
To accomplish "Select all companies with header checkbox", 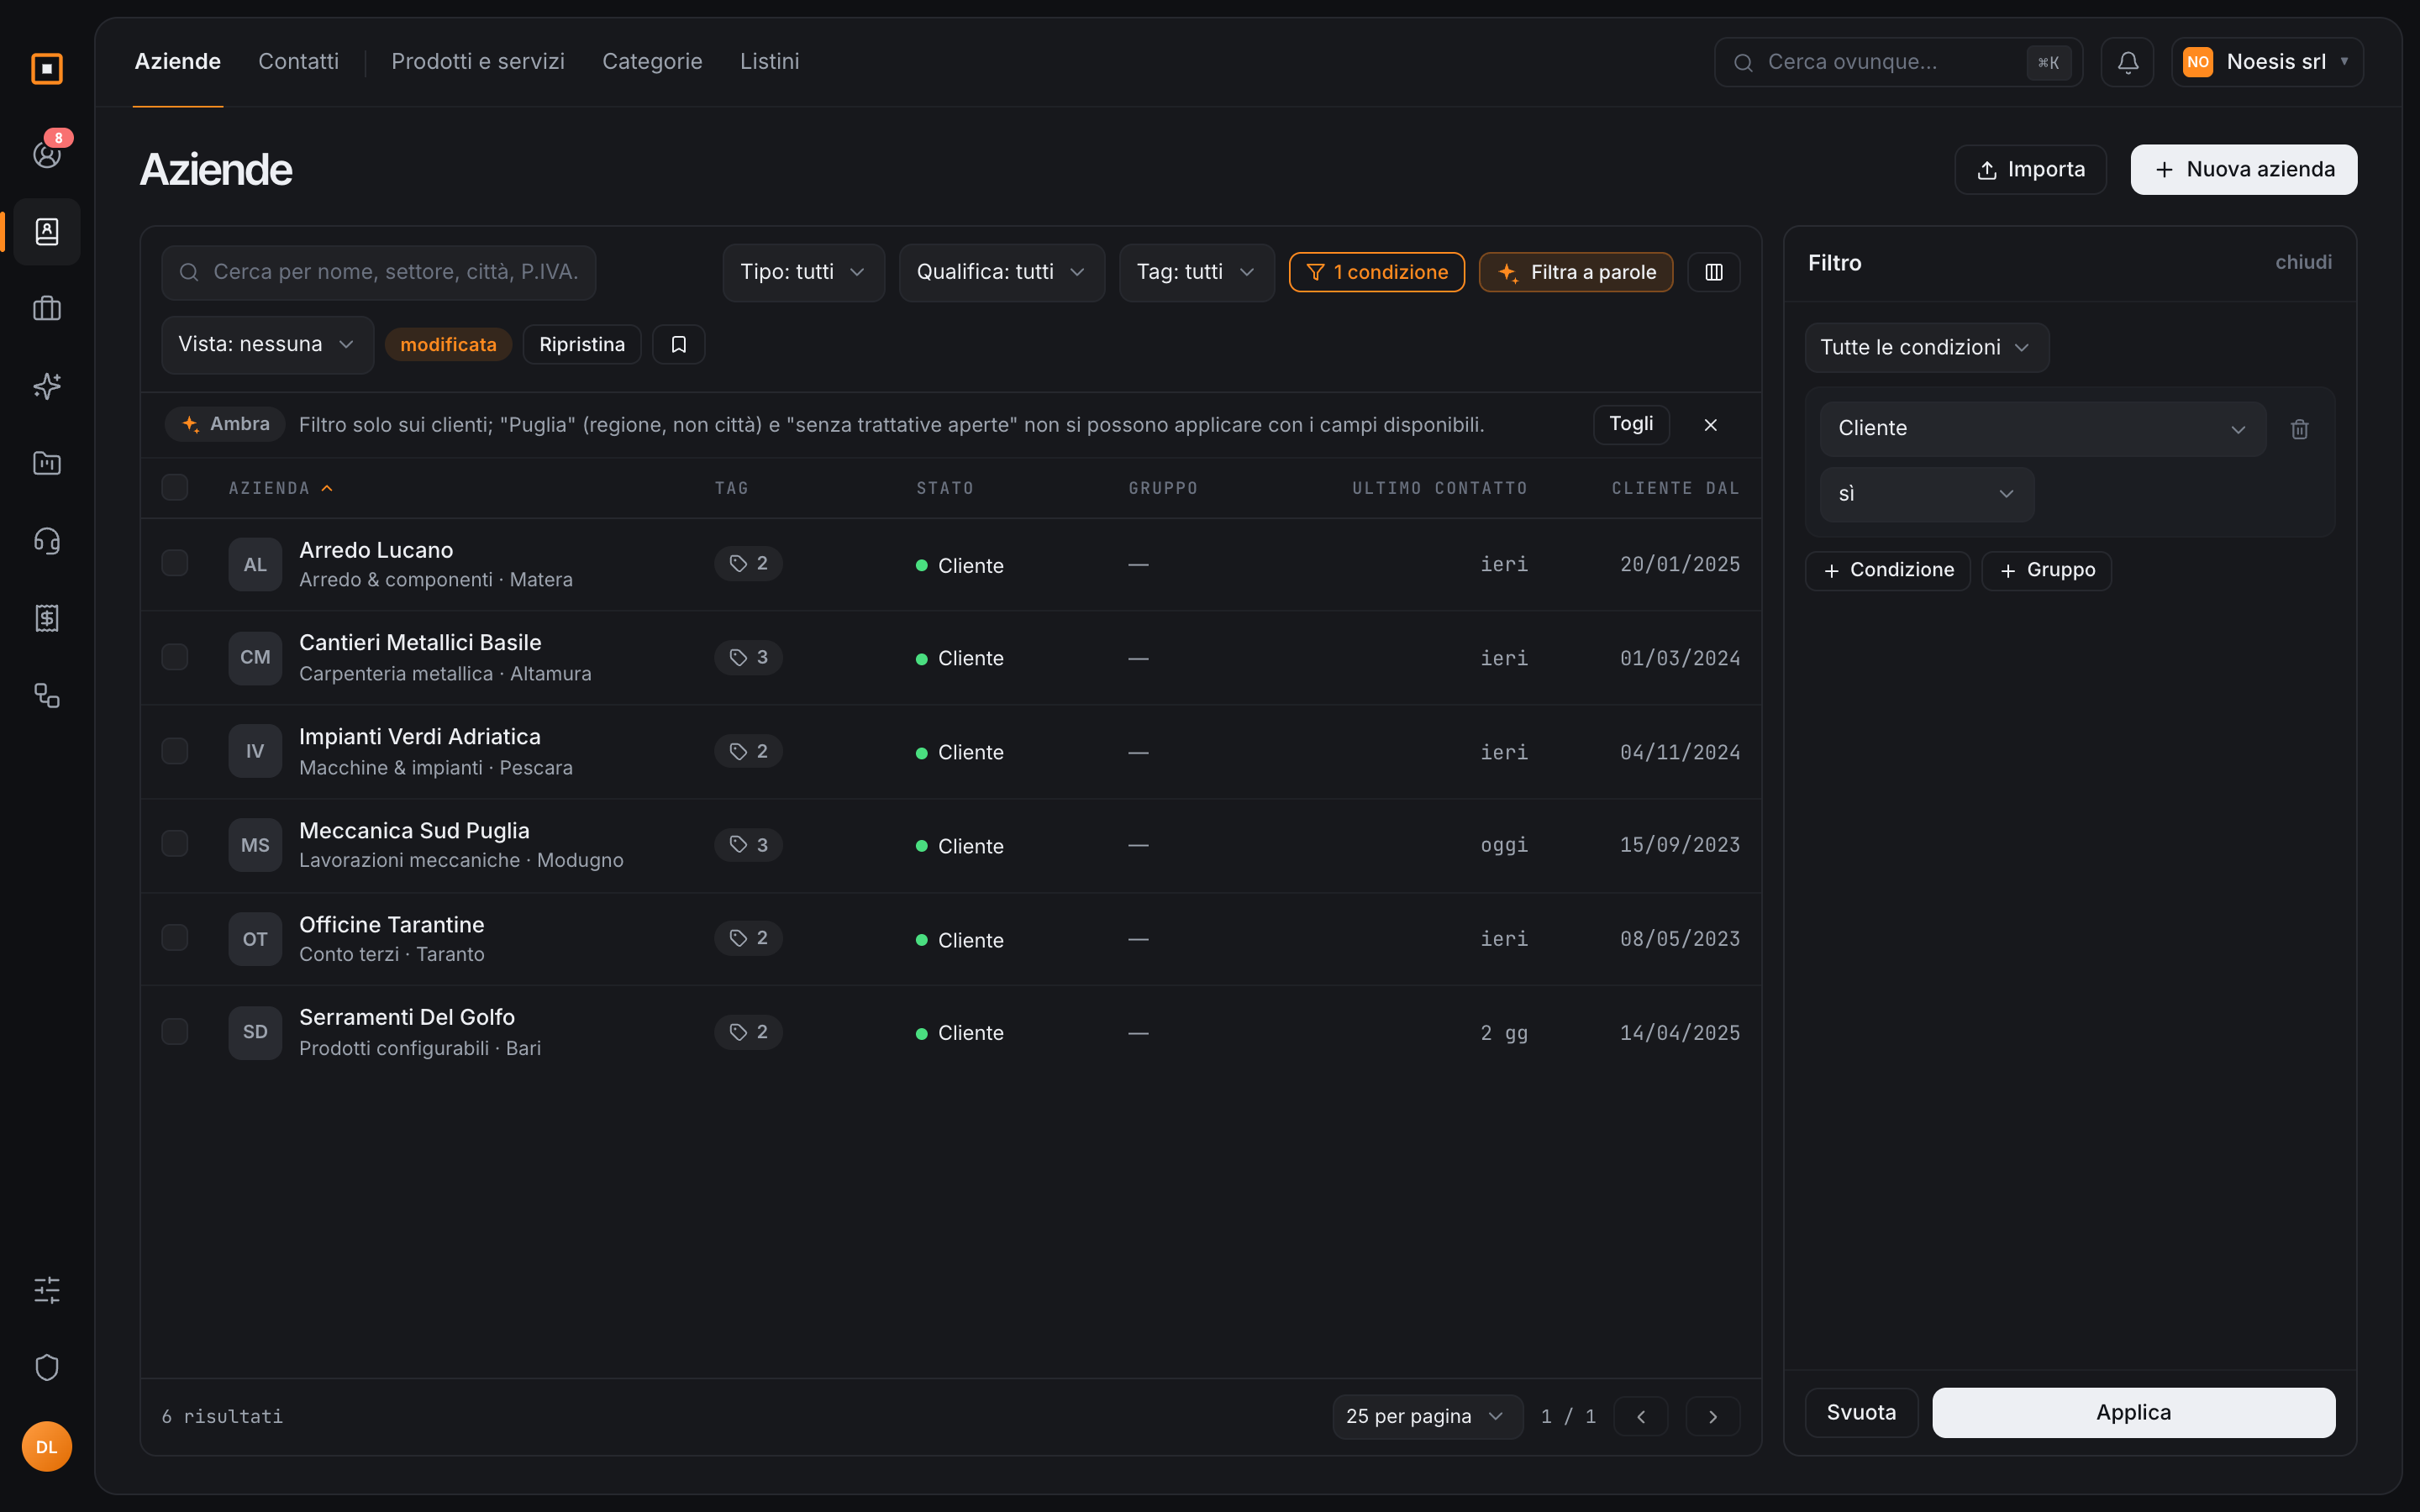I will coord(175,487).
